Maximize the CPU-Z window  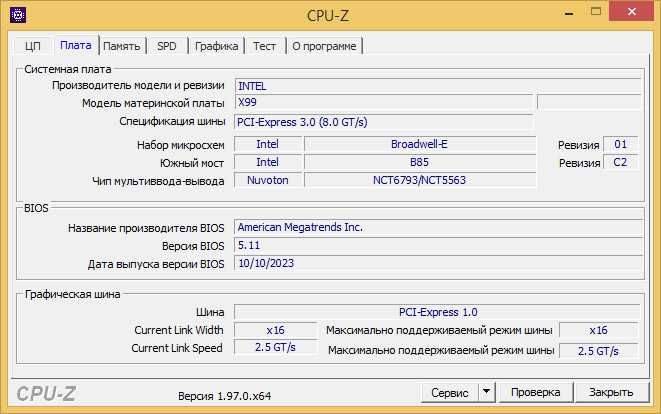(596, 12)
